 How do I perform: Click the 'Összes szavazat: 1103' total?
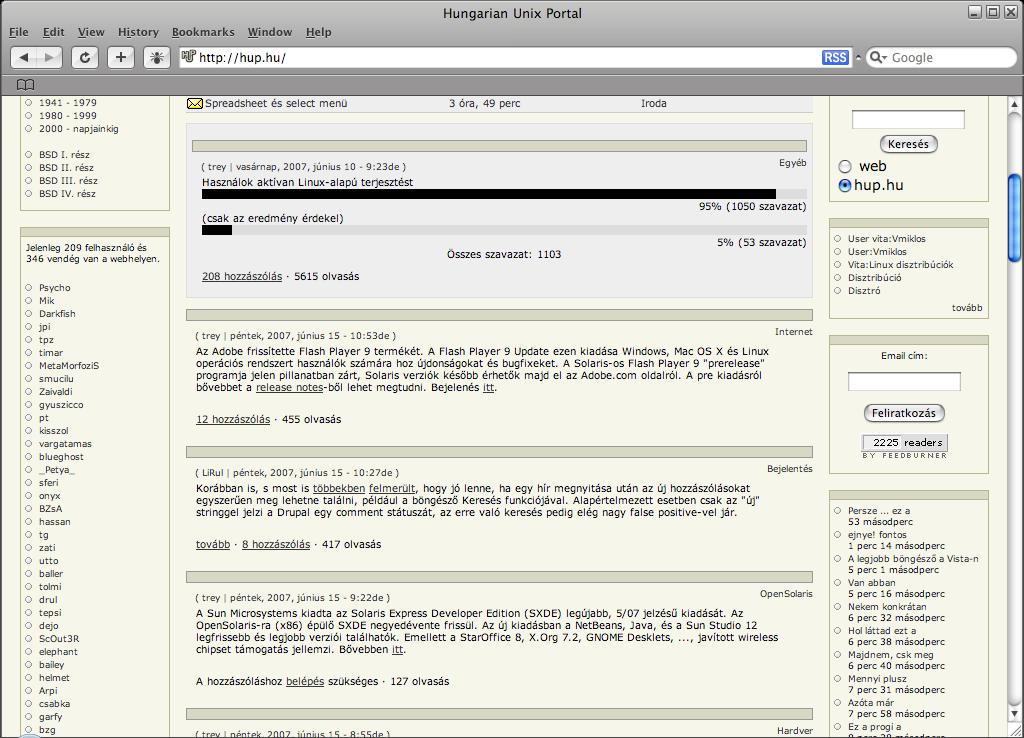[504, 254]
